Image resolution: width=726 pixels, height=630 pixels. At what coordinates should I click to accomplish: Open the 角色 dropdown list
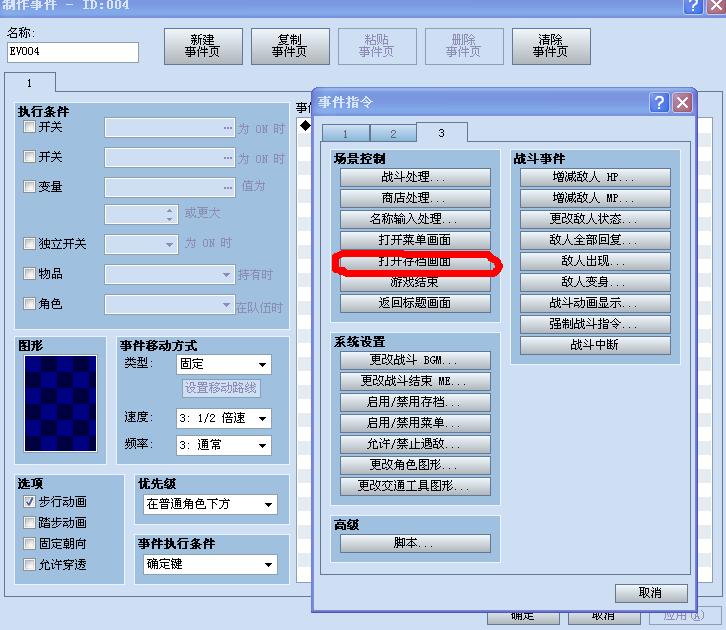click(x=169, y=305)
